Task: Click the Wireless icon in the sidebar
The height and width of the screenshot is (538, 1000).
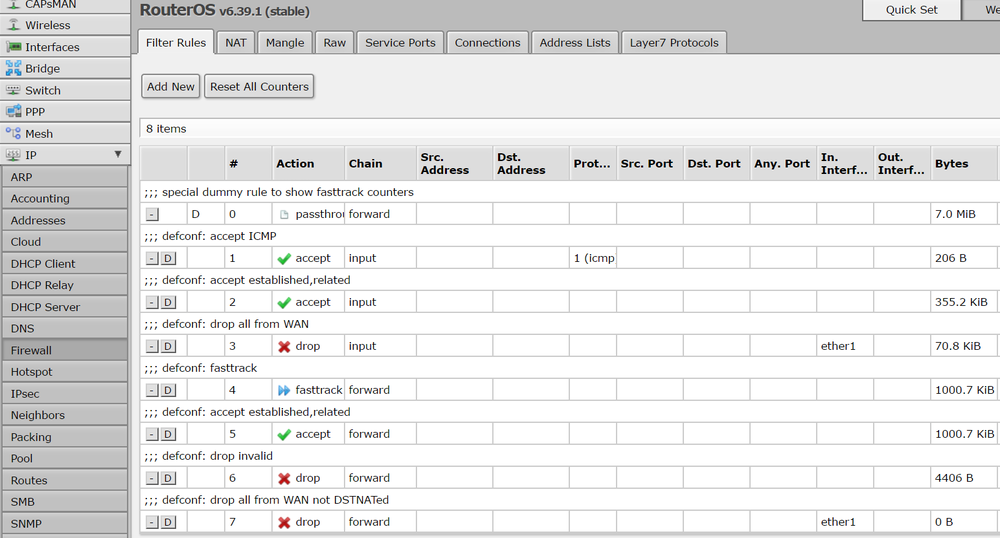Action: 14,25
